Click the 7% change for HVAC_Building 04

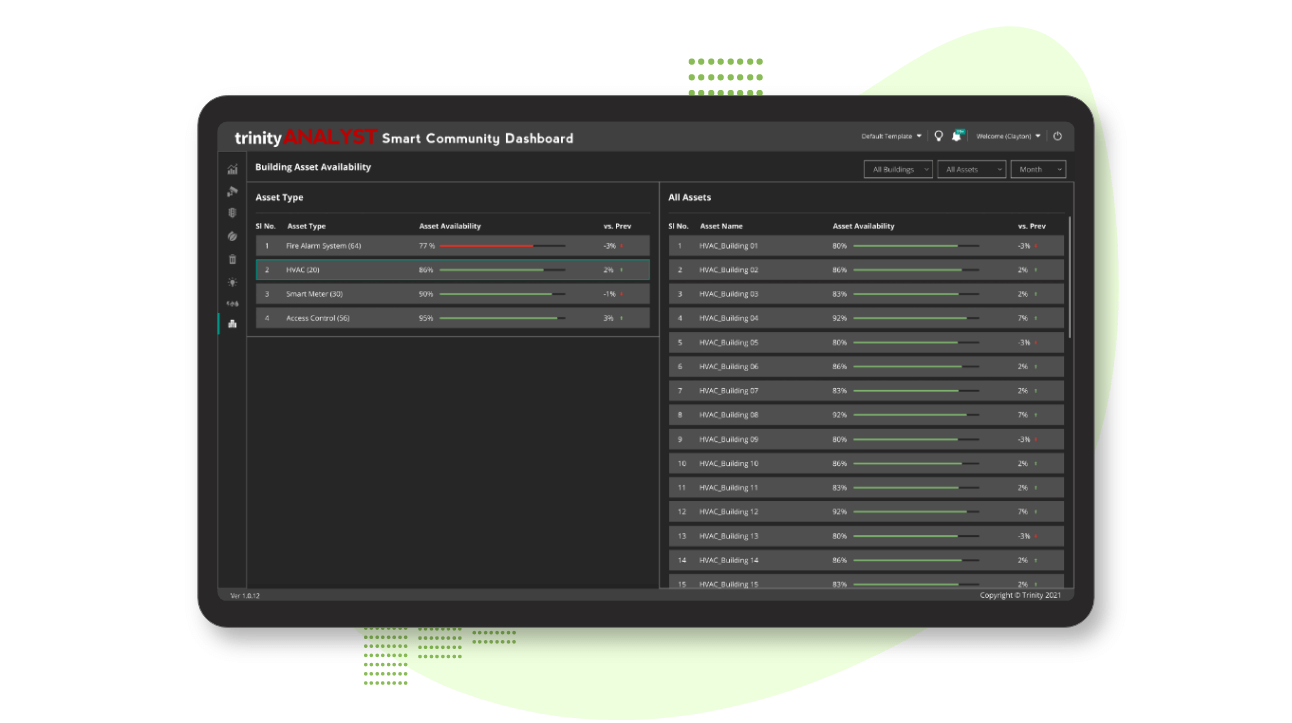pyautogui.click(x=1022, y=318)
